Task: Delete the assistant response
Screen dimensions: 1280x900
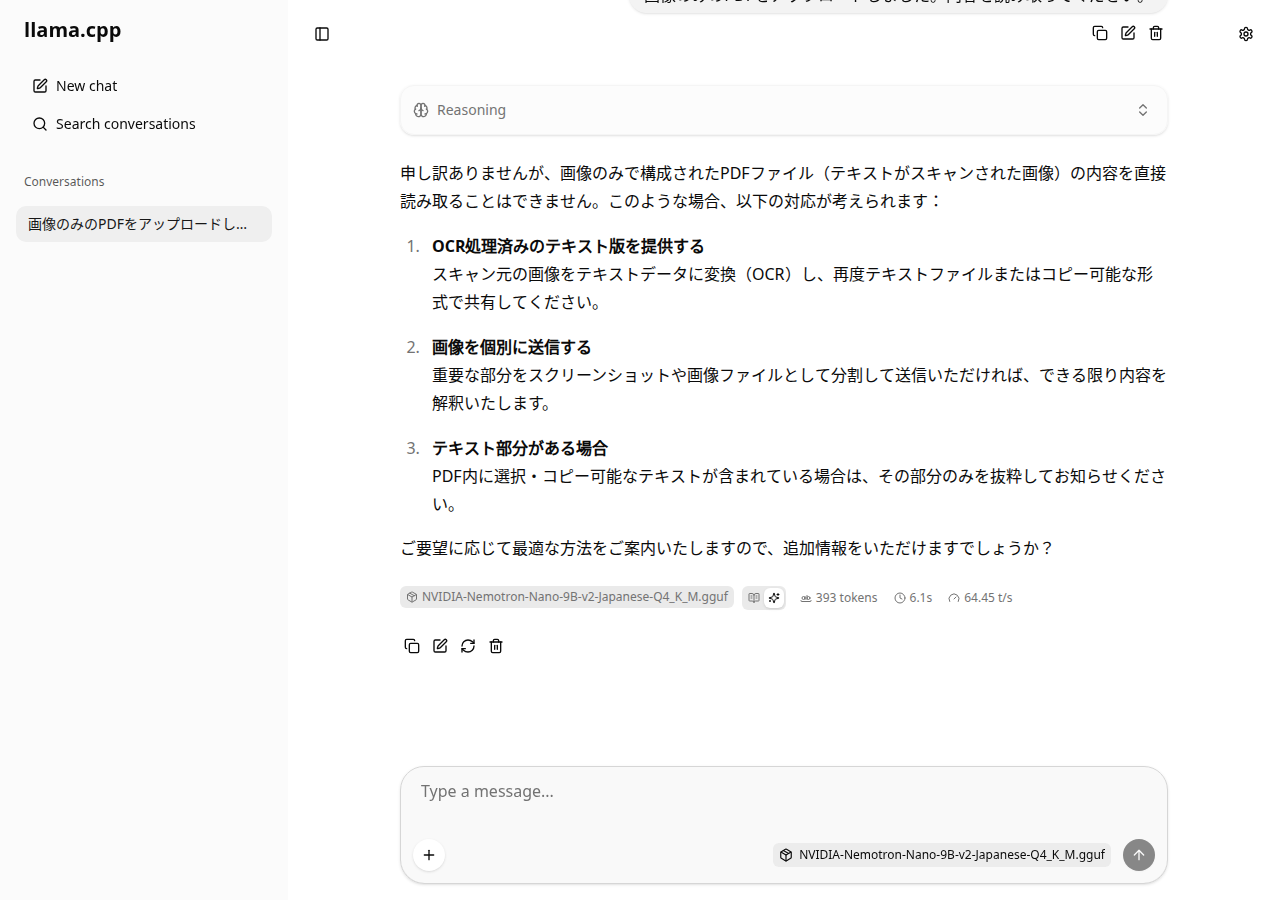Action: click(x=496, y=646)
